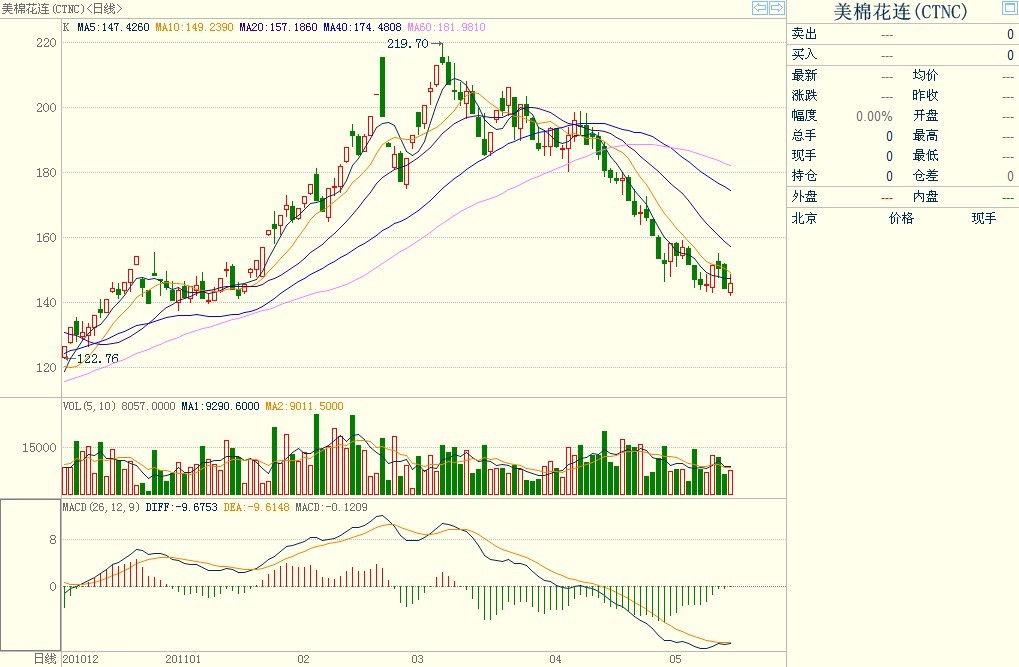1019x667 pixels.
Task: Click the panel window icon in top-right corner
Action: point(1009,9)
